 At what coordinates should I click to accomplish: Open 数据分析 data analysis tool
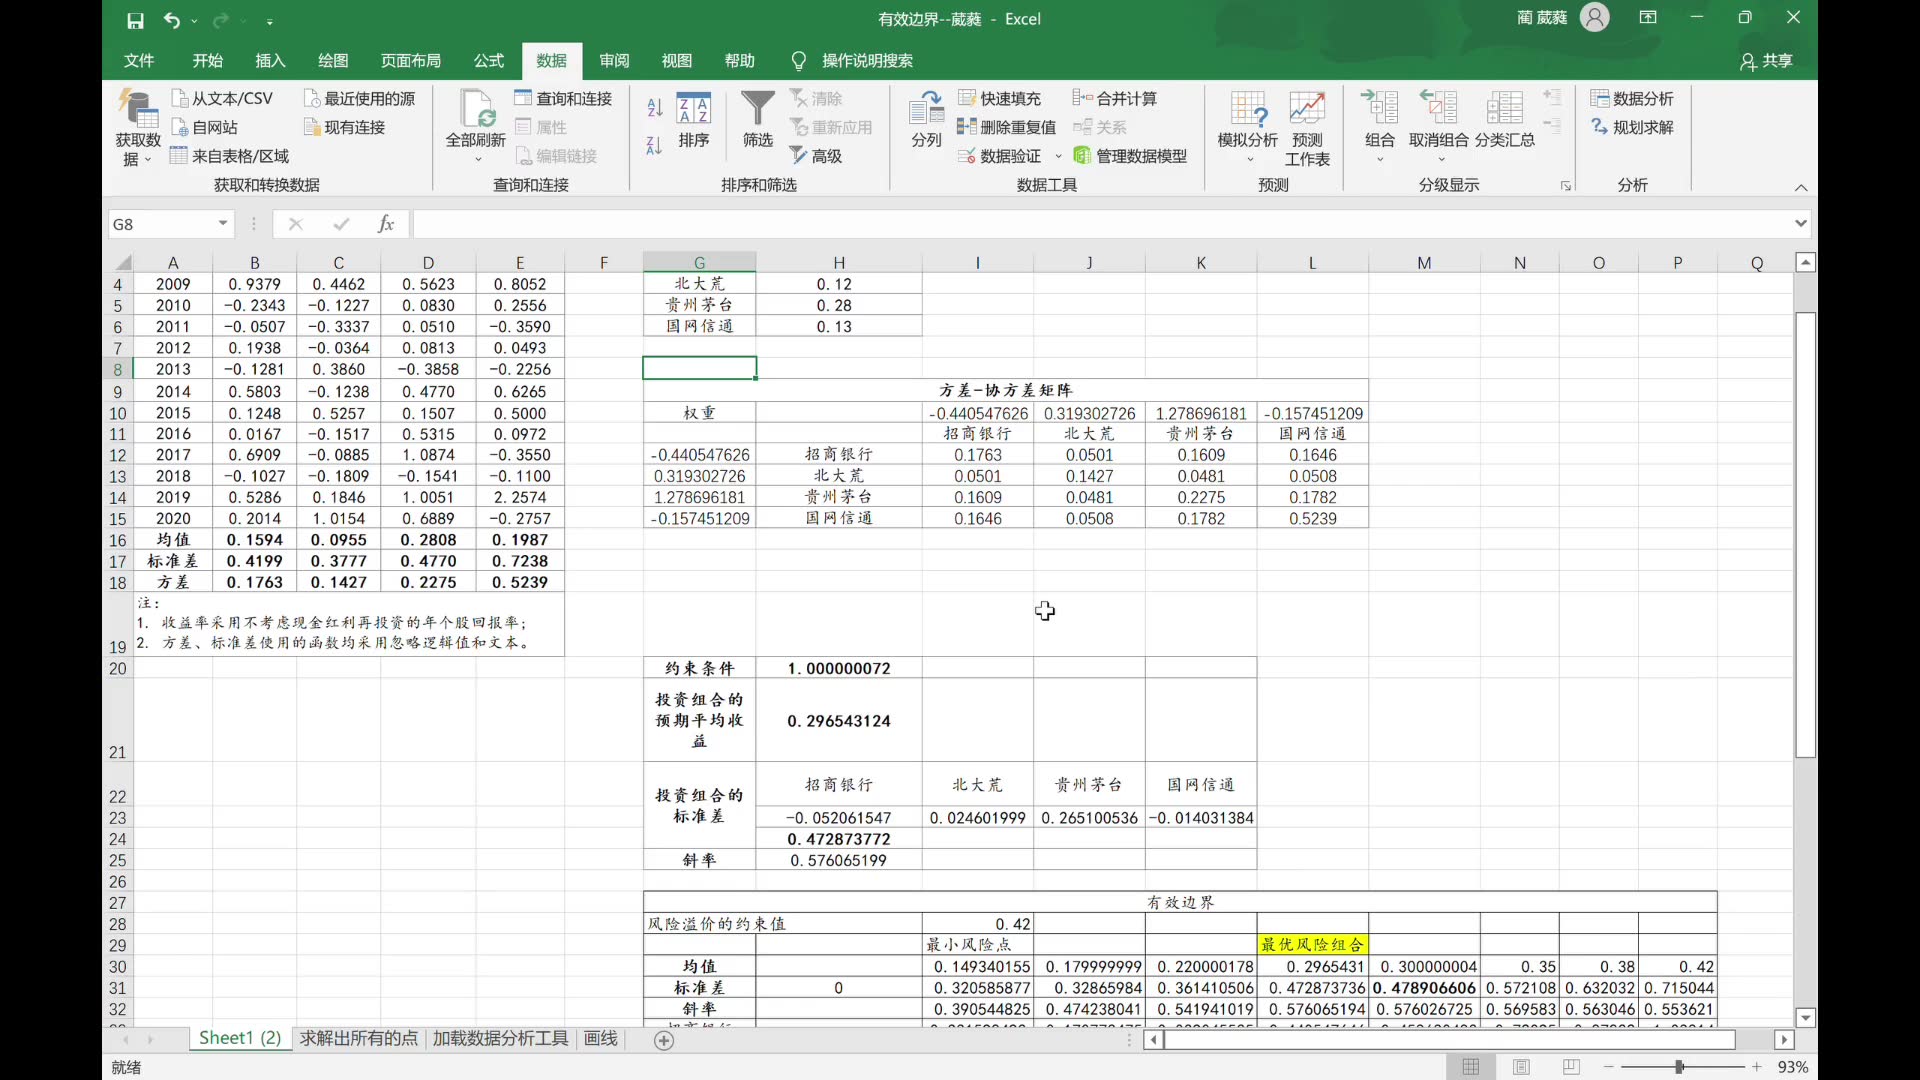1632,98
